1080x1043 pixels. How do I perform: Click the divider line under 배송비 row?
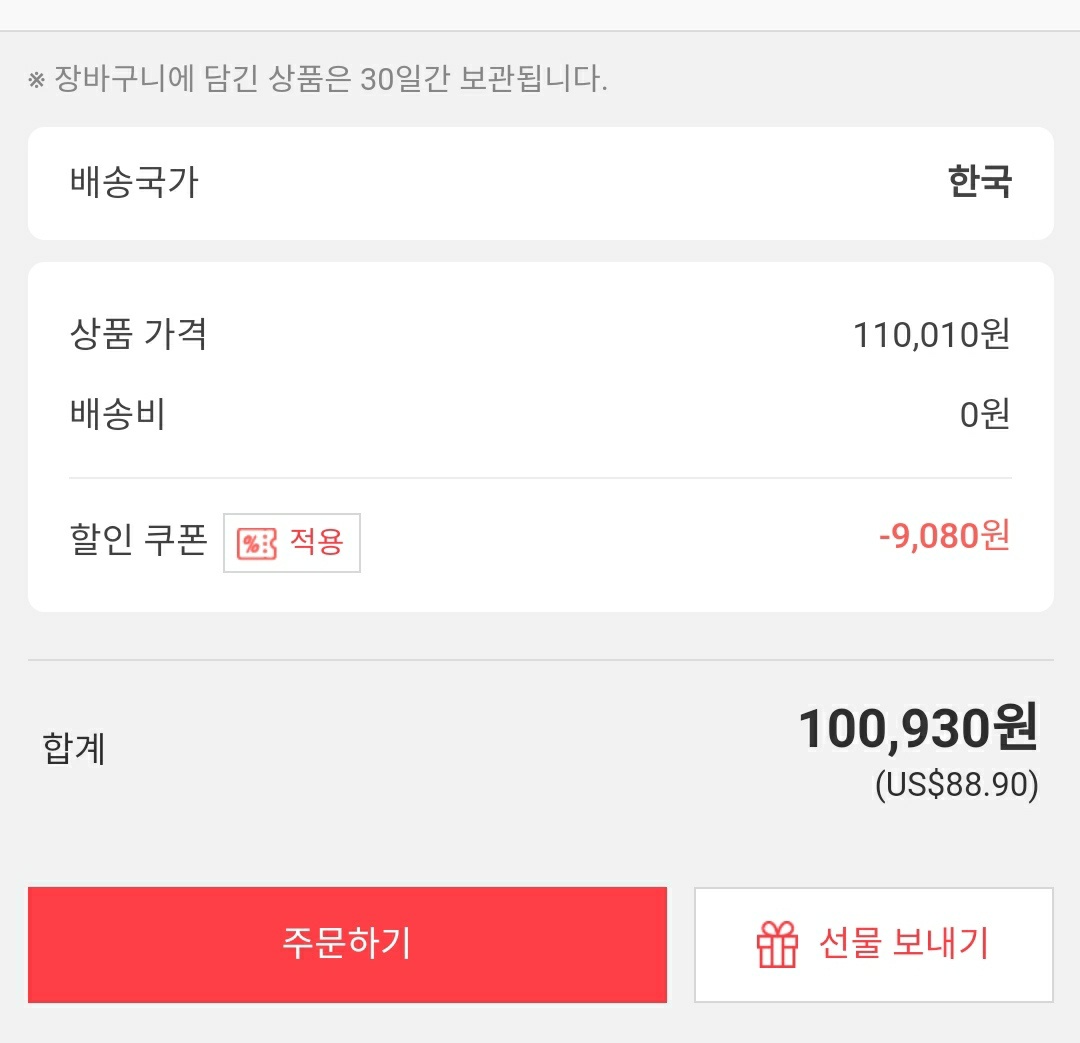pyautogui.click(x=540, y=478)
